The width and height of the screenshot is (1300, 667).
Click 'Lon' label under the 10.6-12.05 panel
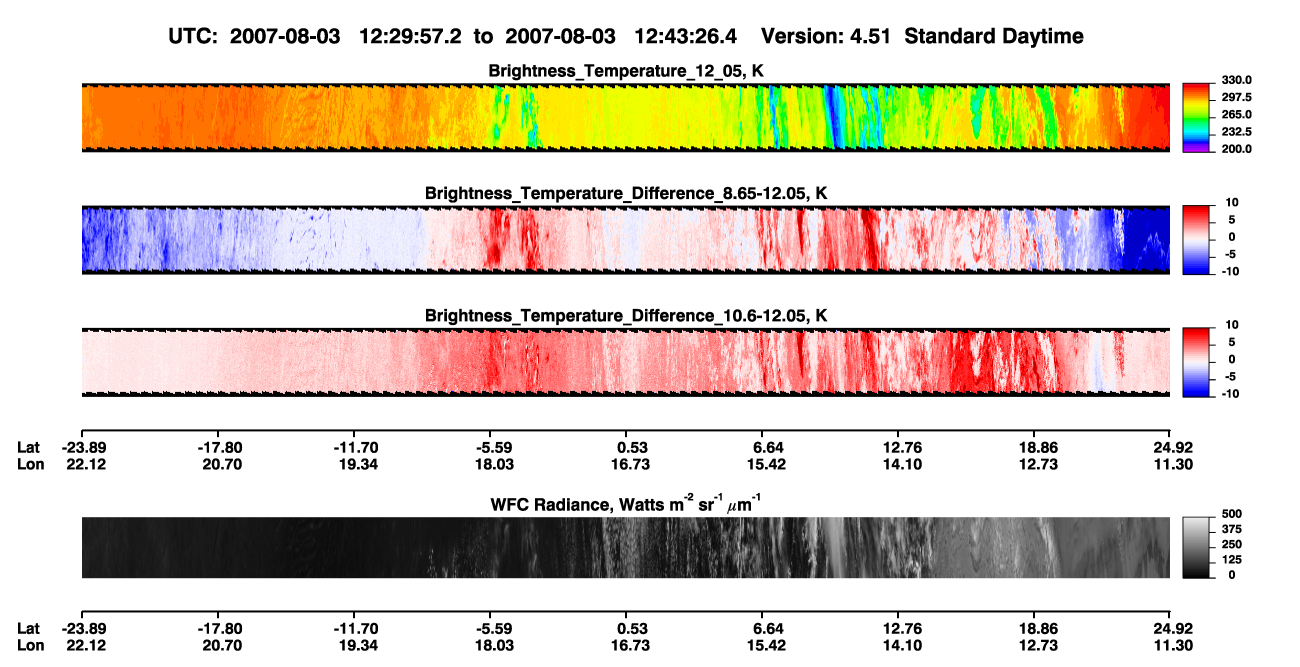click(31, 464)
